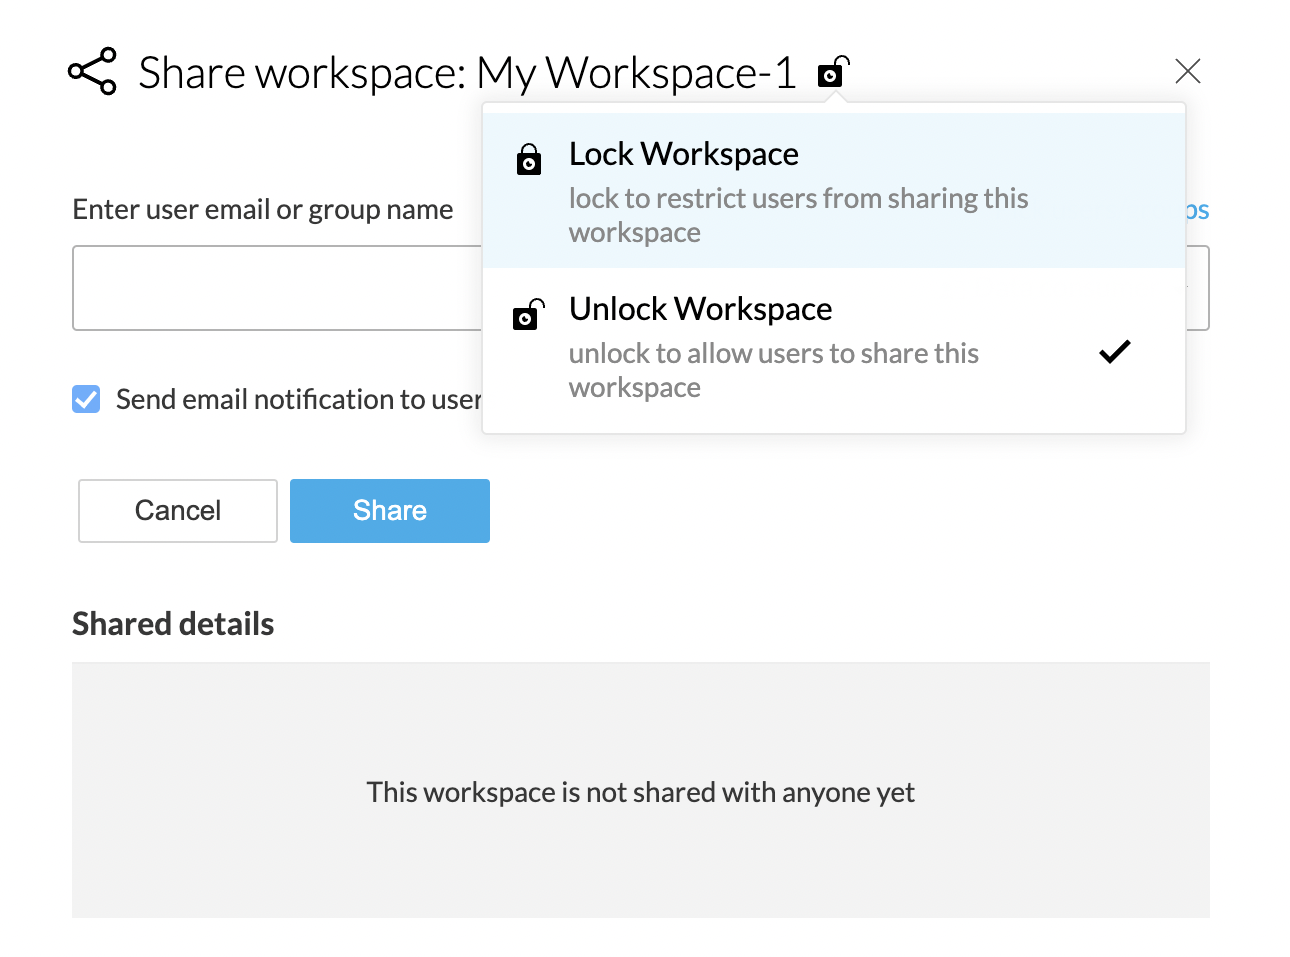Click the 'lock to restrict users' description text
The width and height of the screenshot is (1290, 957).
click(x=797, y=215)
